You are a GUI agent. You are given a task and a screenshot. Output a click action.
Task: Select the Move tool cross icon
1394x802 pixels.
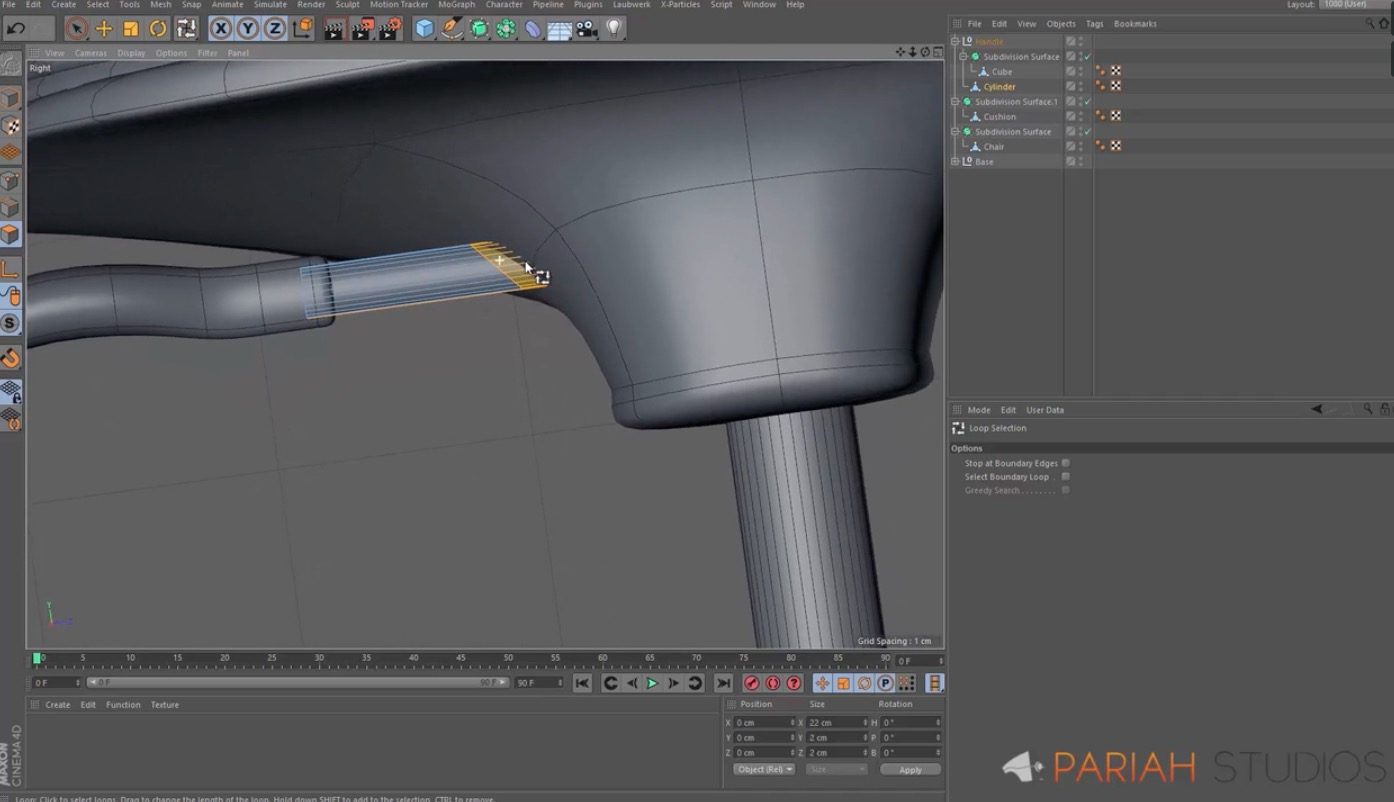(x=104, y=28)
